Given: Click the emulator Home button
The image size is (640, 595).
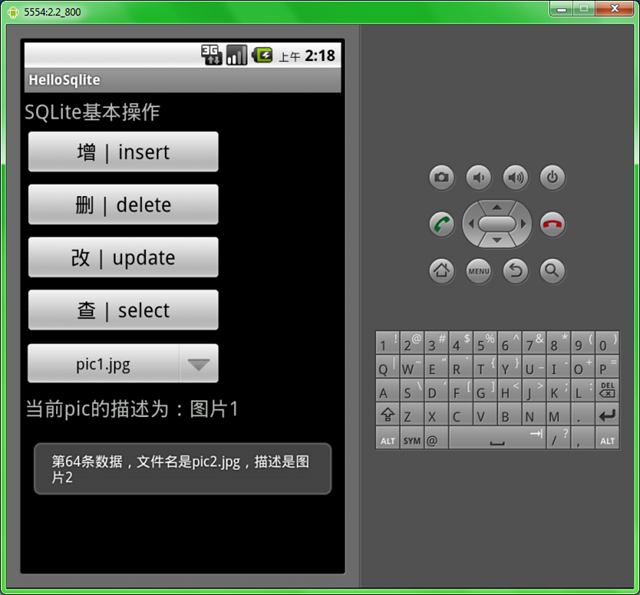Looking at the screenshot, I should click(442, 271).
